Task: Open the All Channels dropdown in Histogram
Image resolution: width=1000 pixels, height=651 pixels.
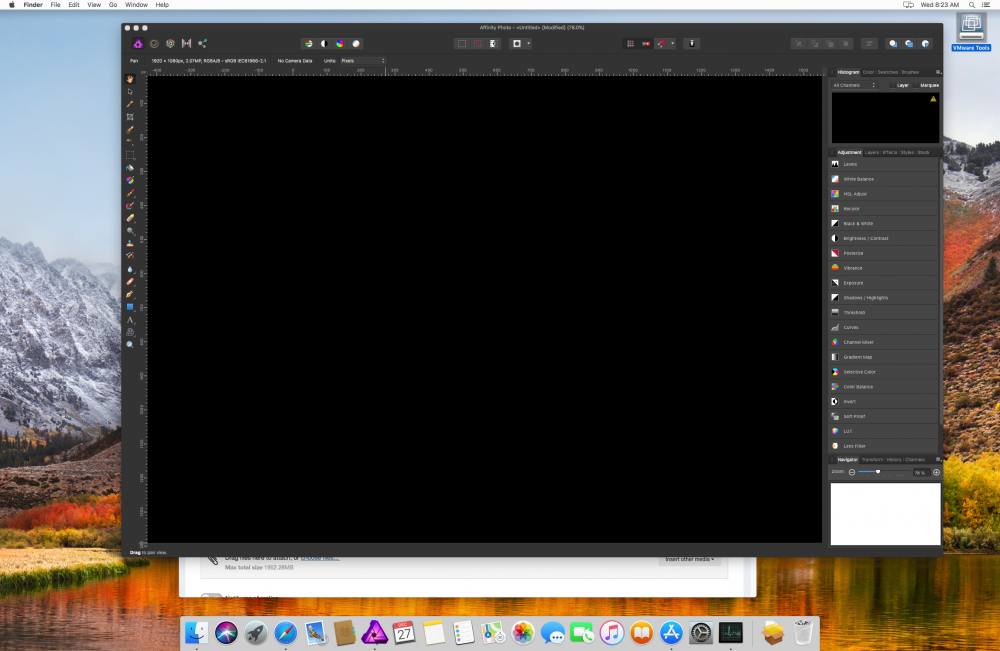Action: click(855, 85)
